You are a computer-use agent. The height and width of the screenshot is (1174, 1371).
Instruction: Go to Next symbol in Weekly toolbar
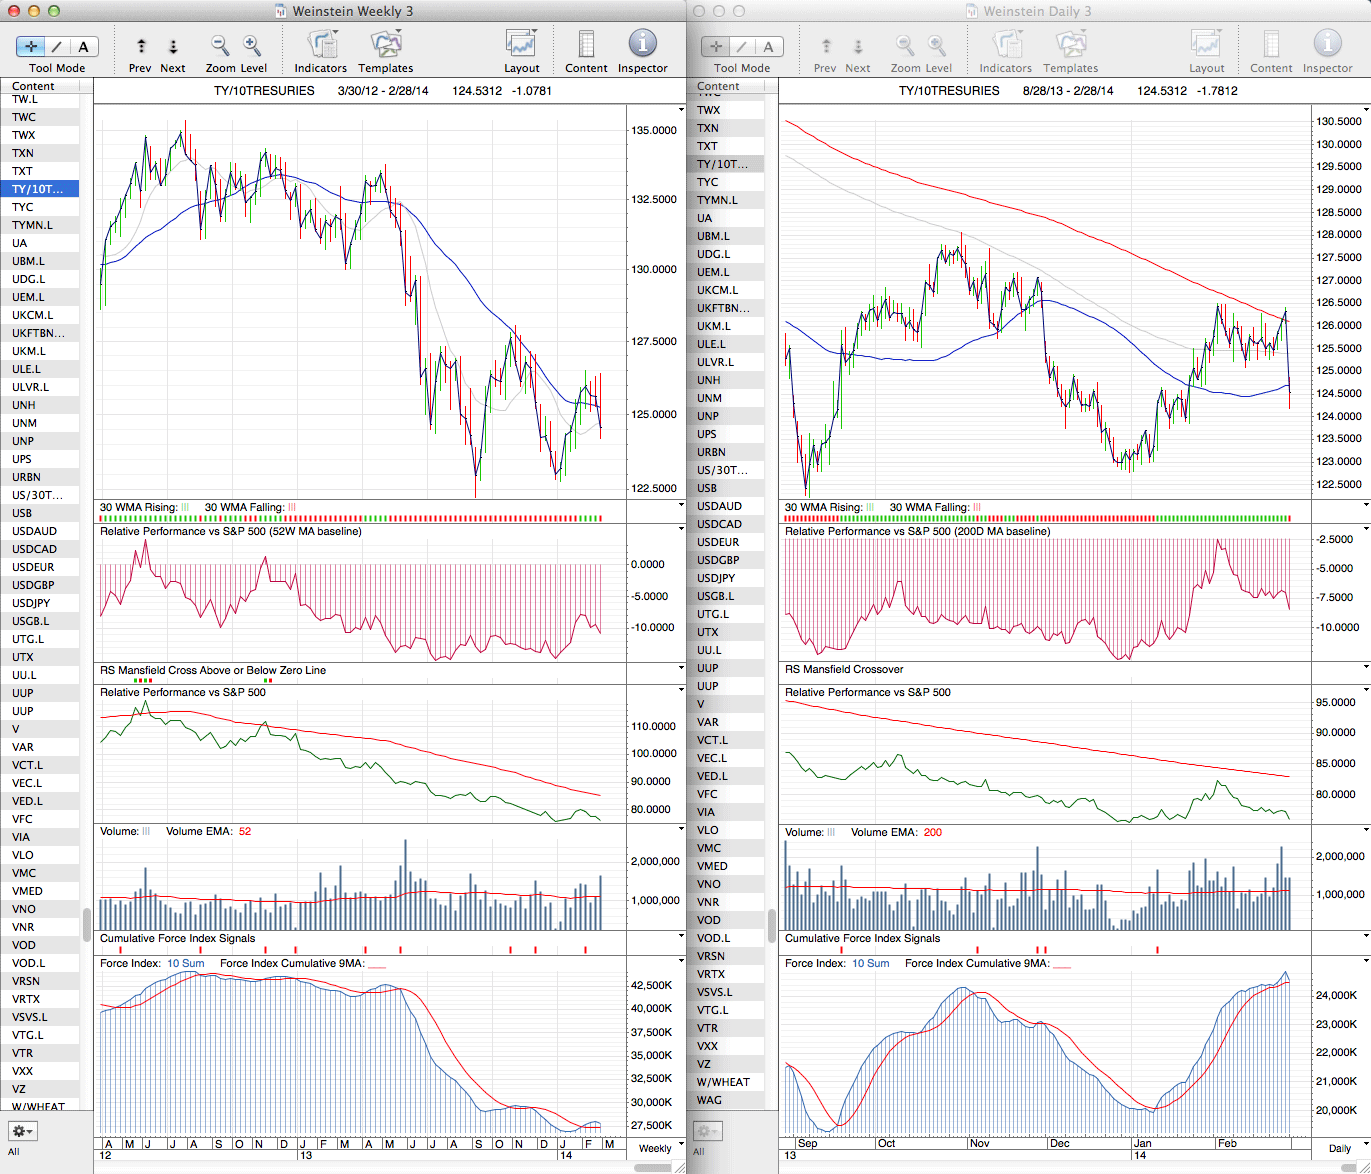173,46
